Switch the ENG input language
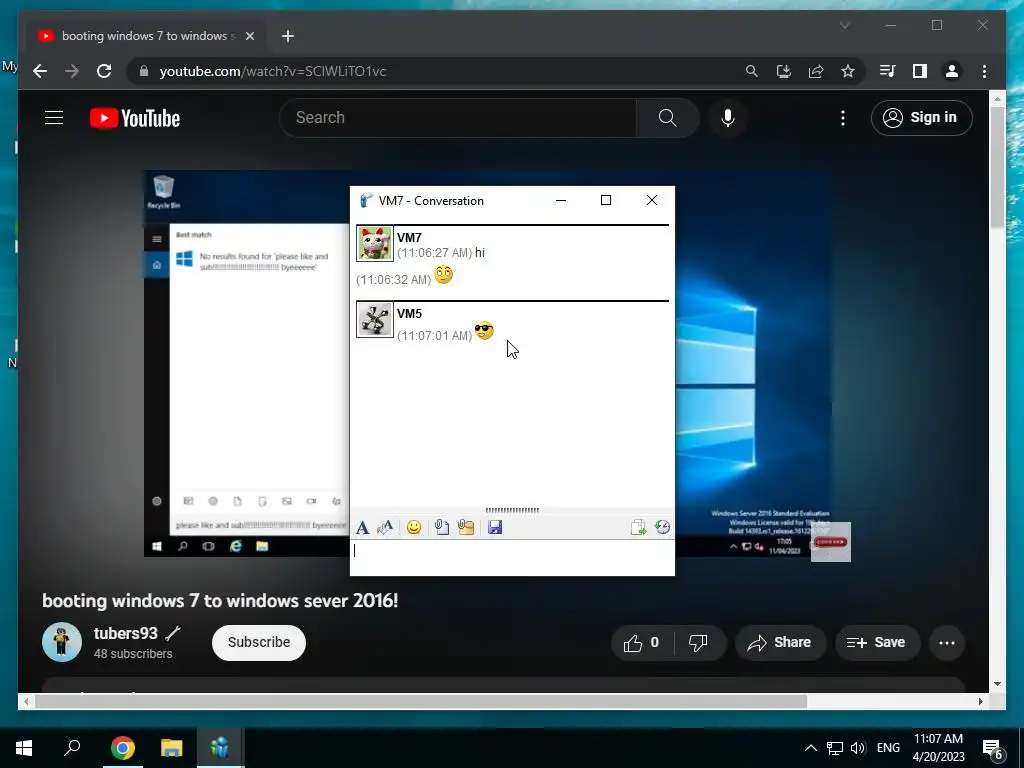Screen dimensions: 1024x768 (x=888, y=748)
